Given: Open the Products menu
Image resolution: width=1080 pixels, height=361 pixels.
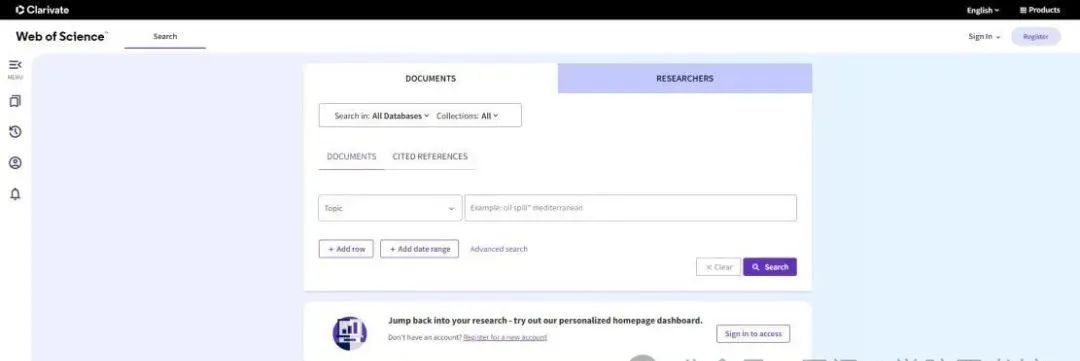Looking at the screenshot, I should pyautogui.click(x=1040, y=10).
